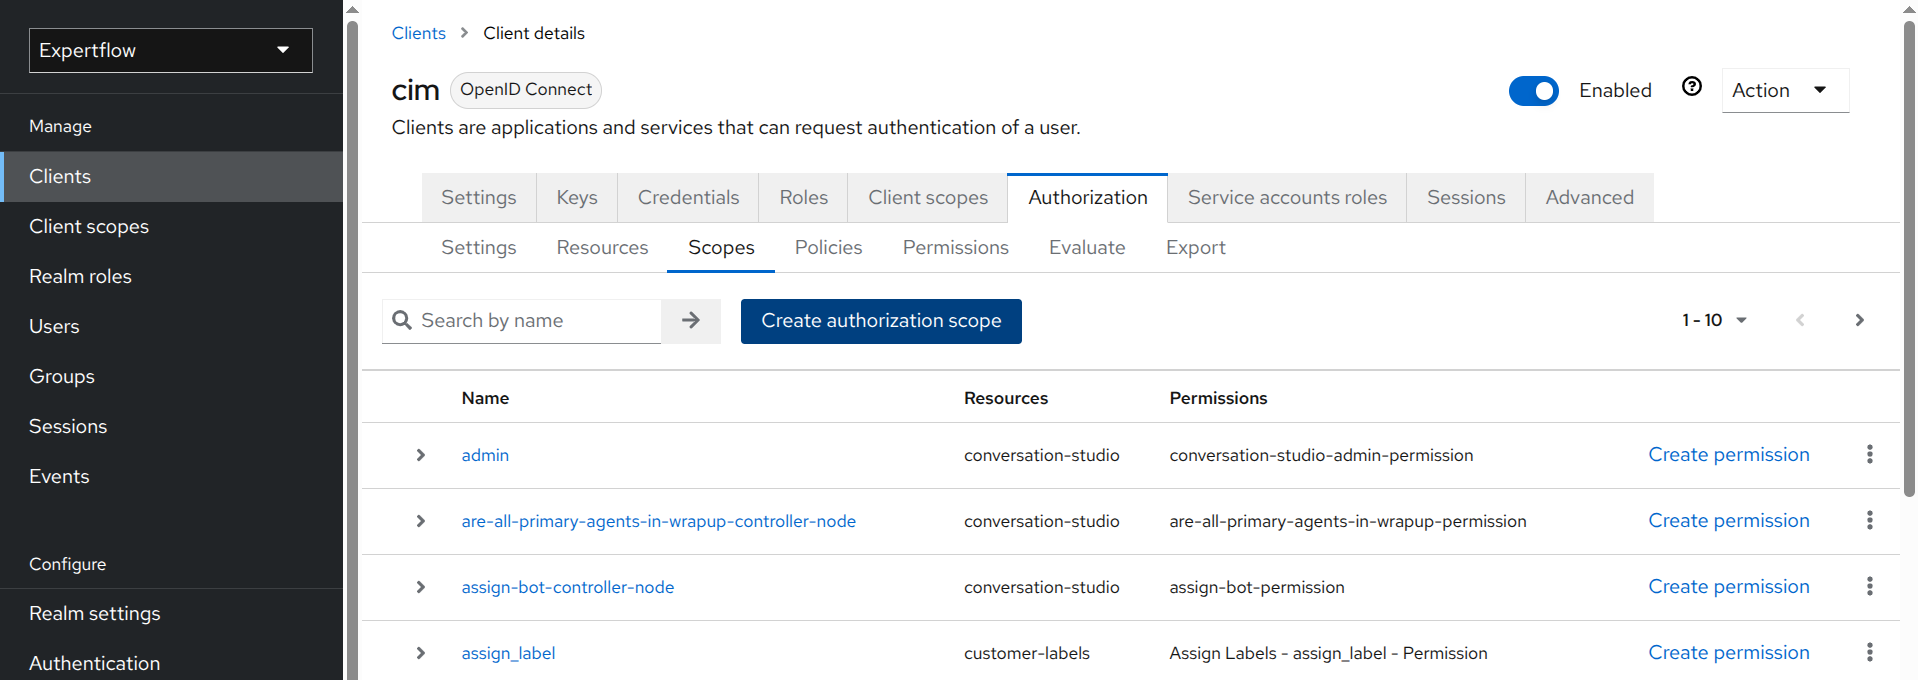Click the help question mark icon
Viewport: 1918px width, 680px height.
(x=1691, y=87)
